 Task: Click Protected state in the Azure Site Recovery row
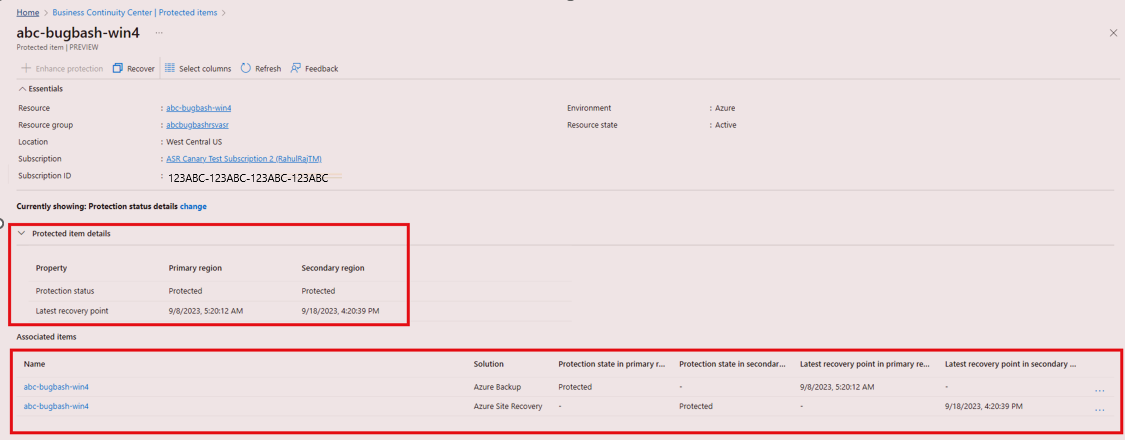coord(695,406)
